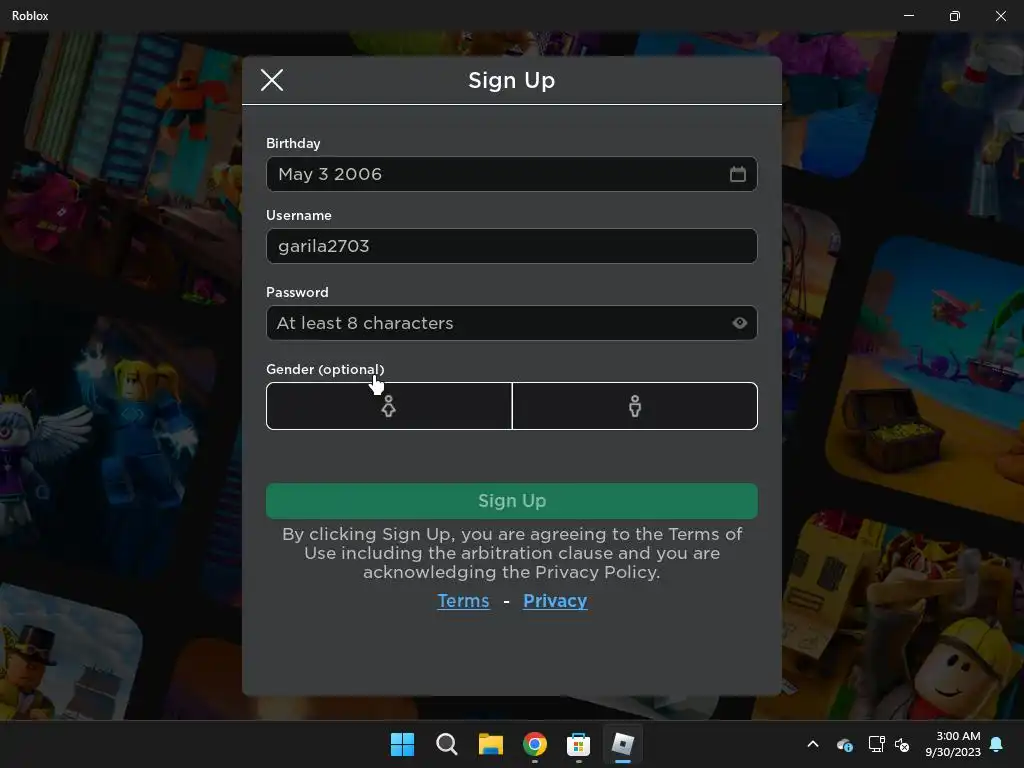This screenshot has height=768, width=1024.
Task: Click the Birthday label
Action: (293, 143)
